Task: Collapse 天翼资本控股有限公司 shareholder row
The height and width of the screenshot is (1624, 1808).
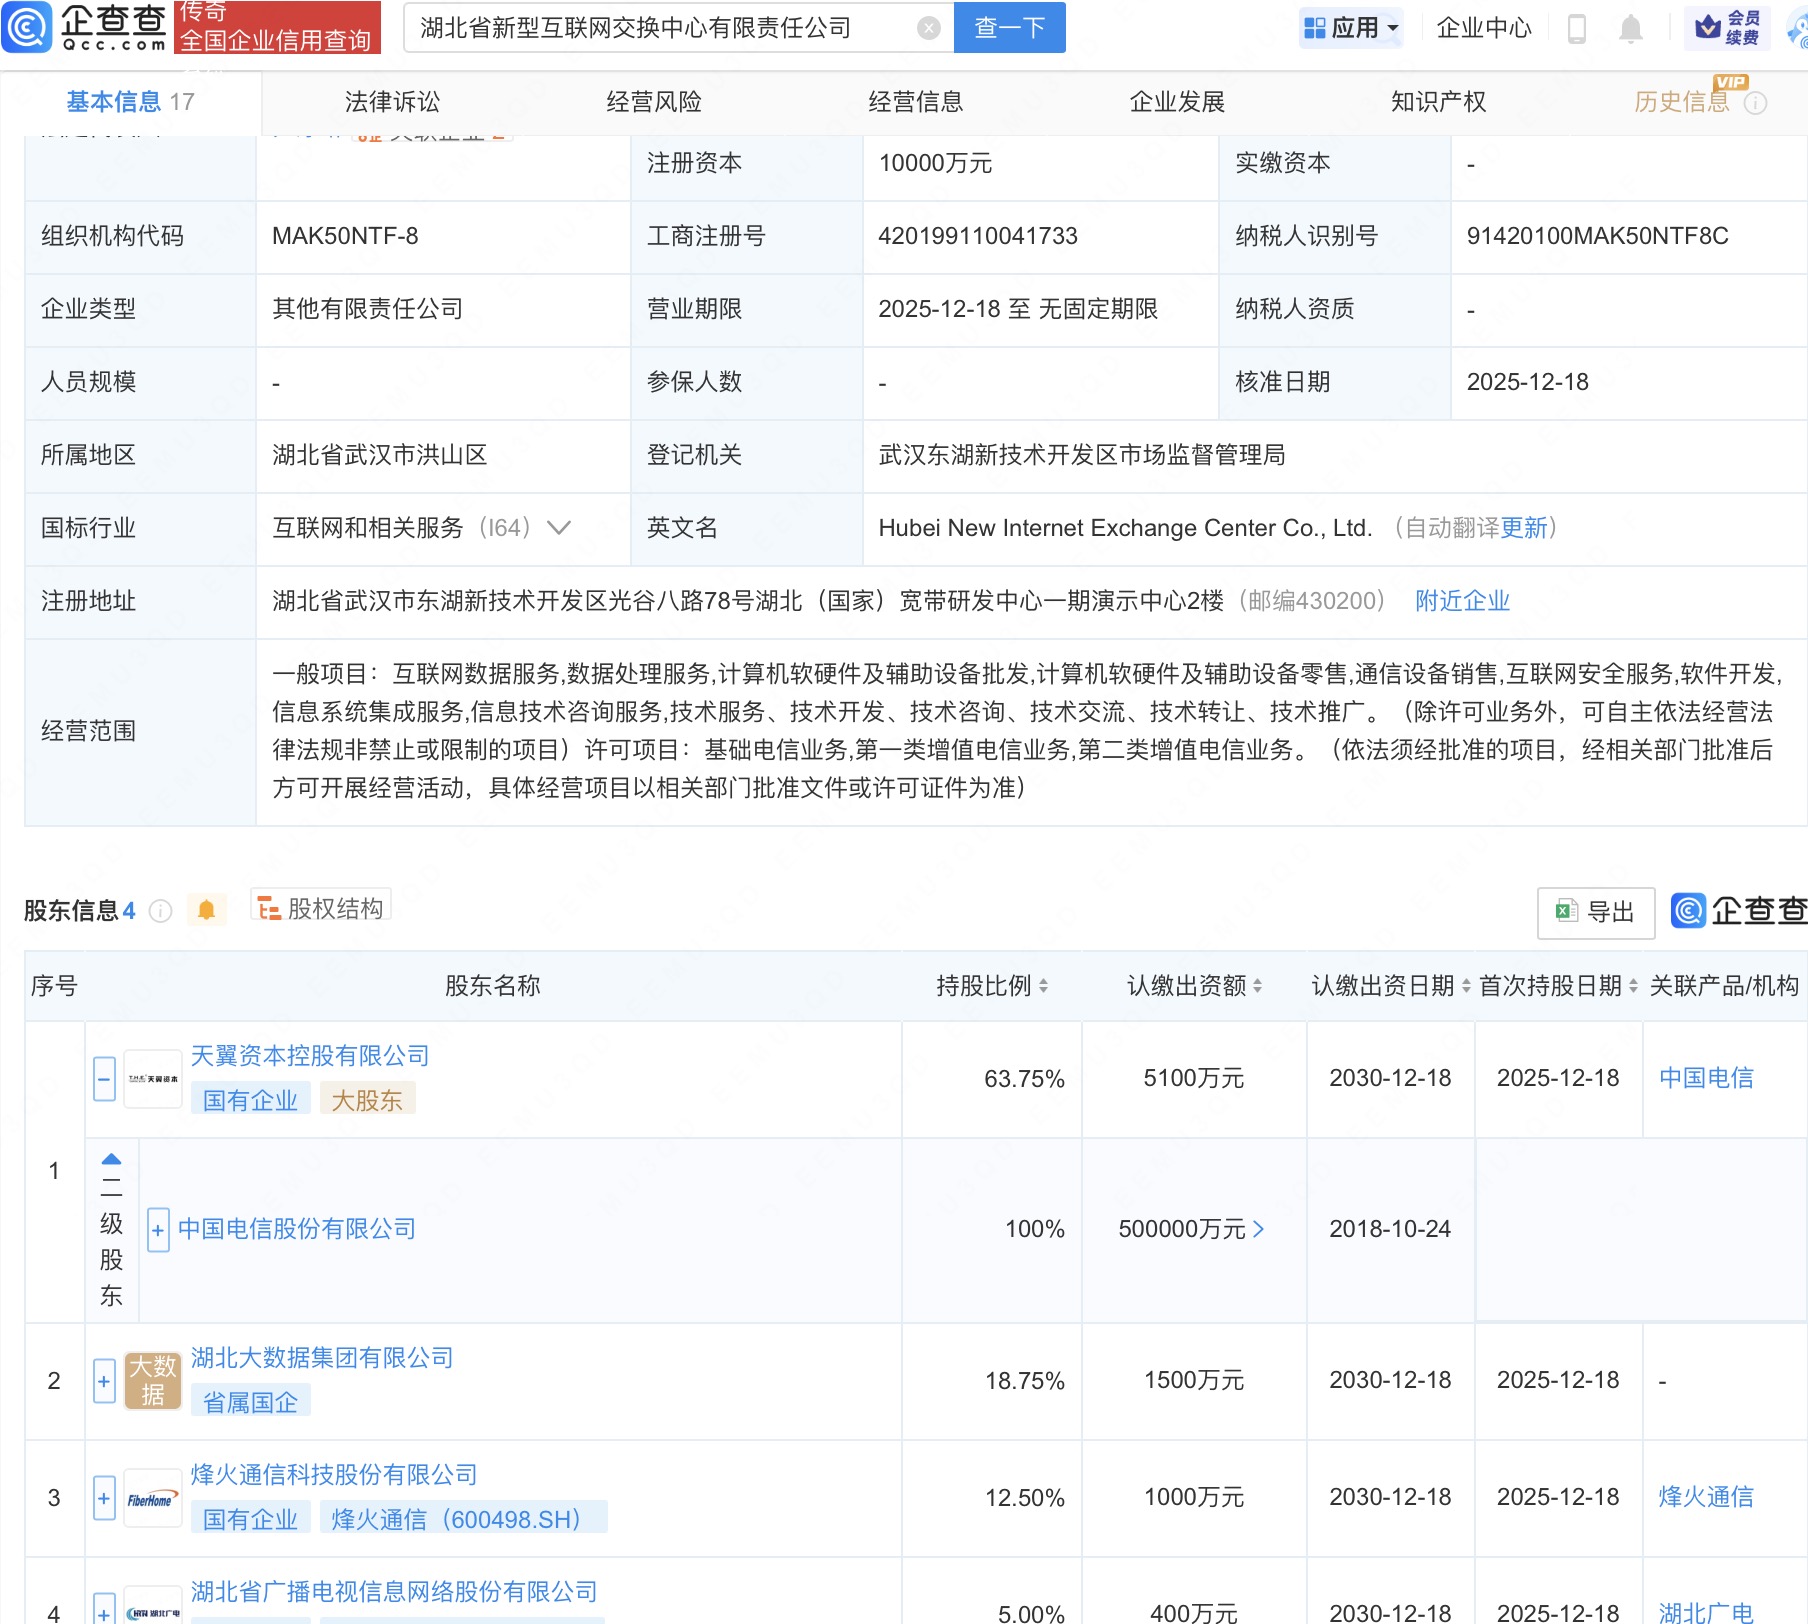Action: (x=104, y=1079)
